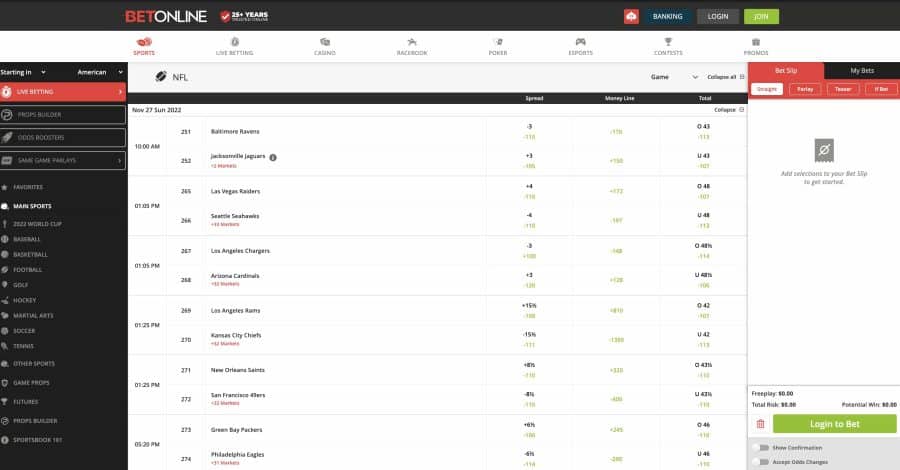This screenshot has width=900, height=470.
Task: Switch to the Bet Slip tab
Action: click(786, 71)
